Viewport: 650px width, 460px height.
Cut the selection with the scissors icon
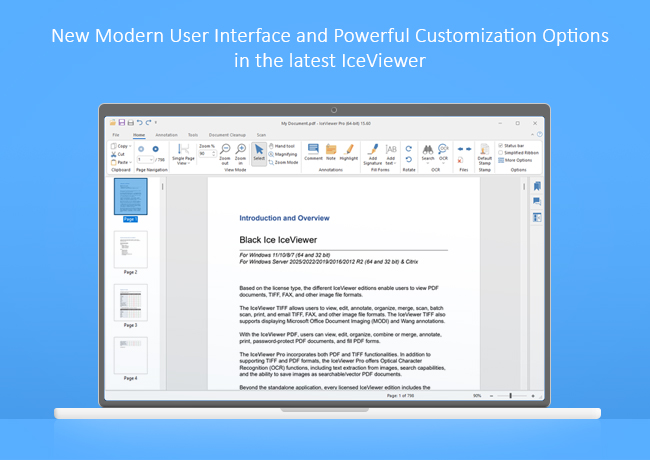117,154
